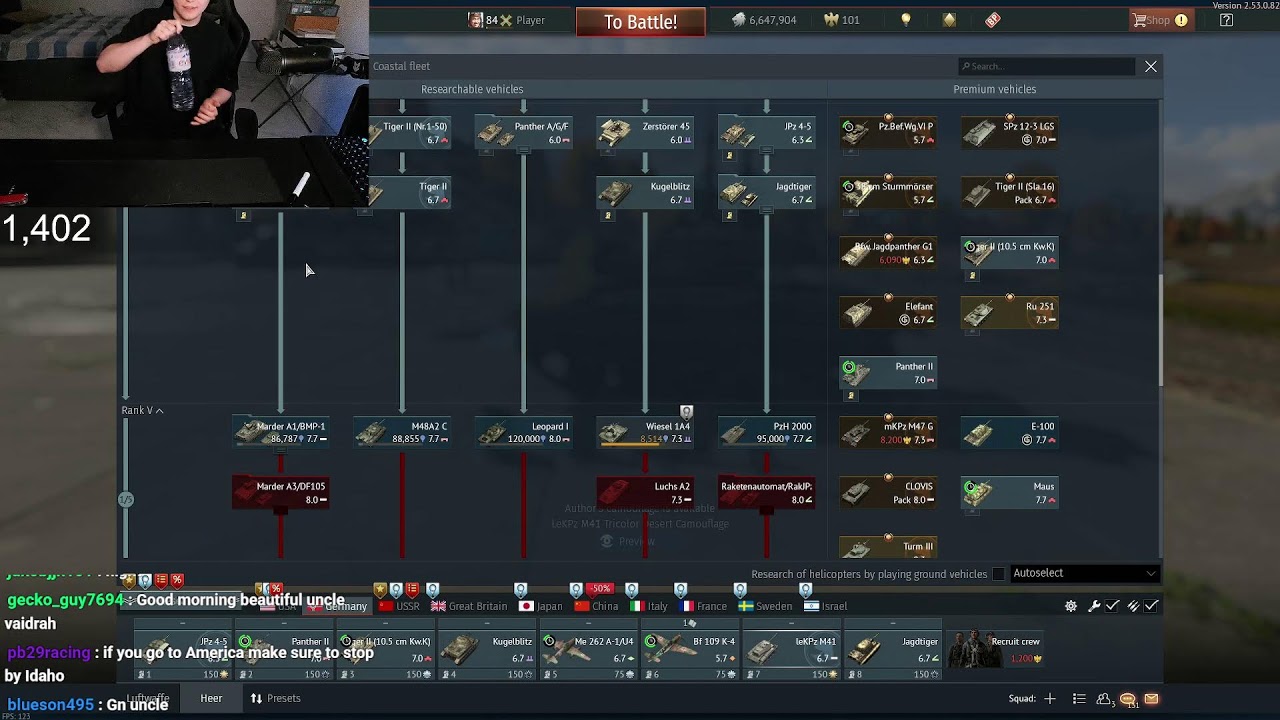Select locked Luchs A2 vehicle

tap(645, 493)
